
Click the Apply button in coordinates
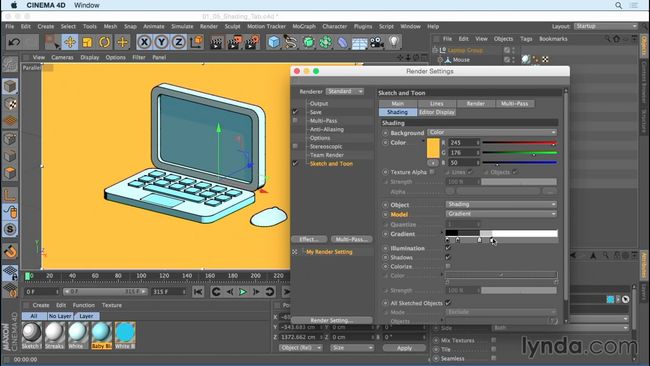click(x=404, y=348)
